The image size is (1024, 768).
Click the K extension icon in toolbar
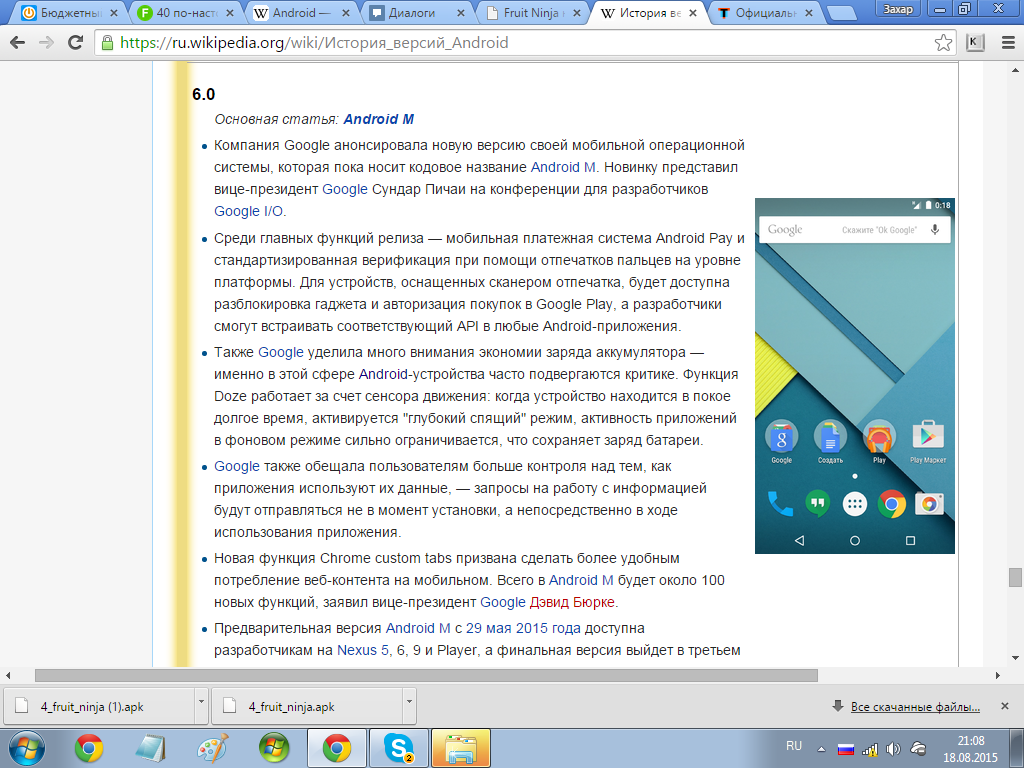pyautogui.click(x=975, y=43)
